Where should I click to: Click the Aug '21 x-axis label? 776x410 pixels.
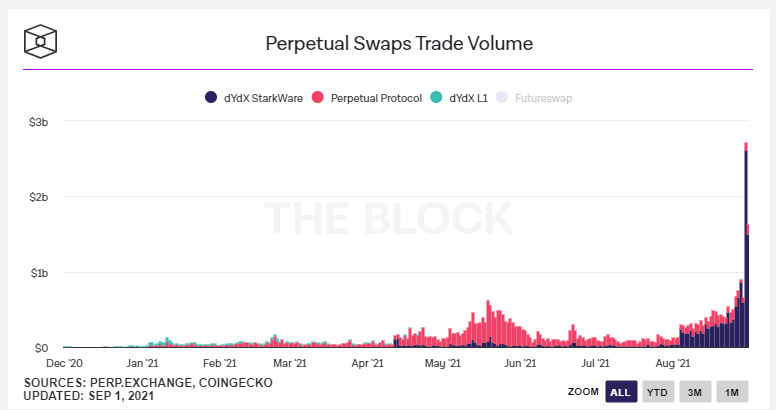[x=673, y=363]
